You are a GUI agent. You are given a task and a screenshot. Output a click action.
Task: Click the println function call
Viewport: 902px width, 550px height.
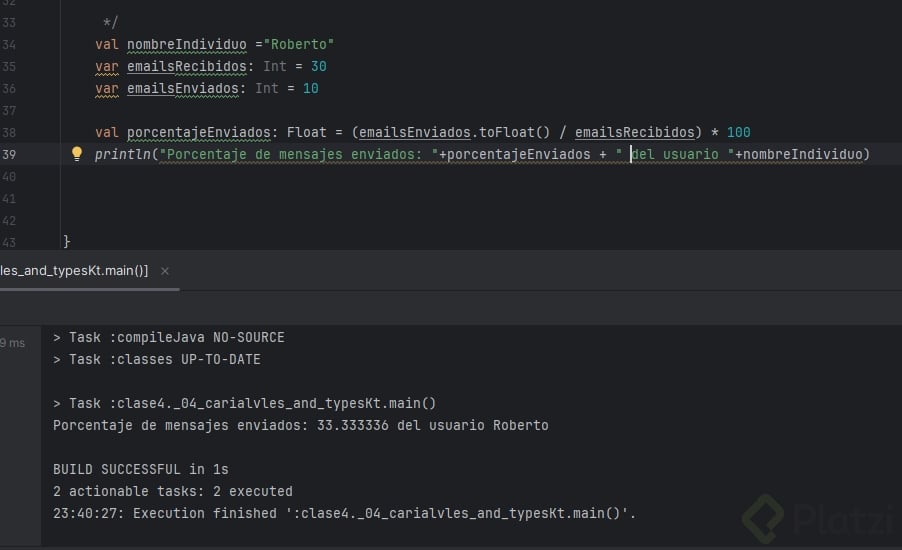tap(124, 154)
